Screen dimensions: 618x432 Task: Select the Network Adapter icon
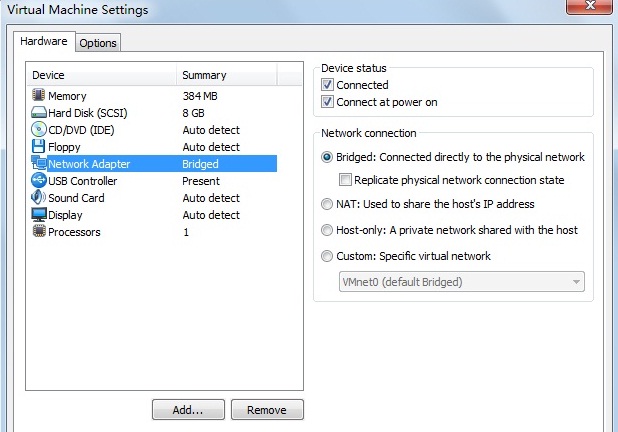point(39,163)
